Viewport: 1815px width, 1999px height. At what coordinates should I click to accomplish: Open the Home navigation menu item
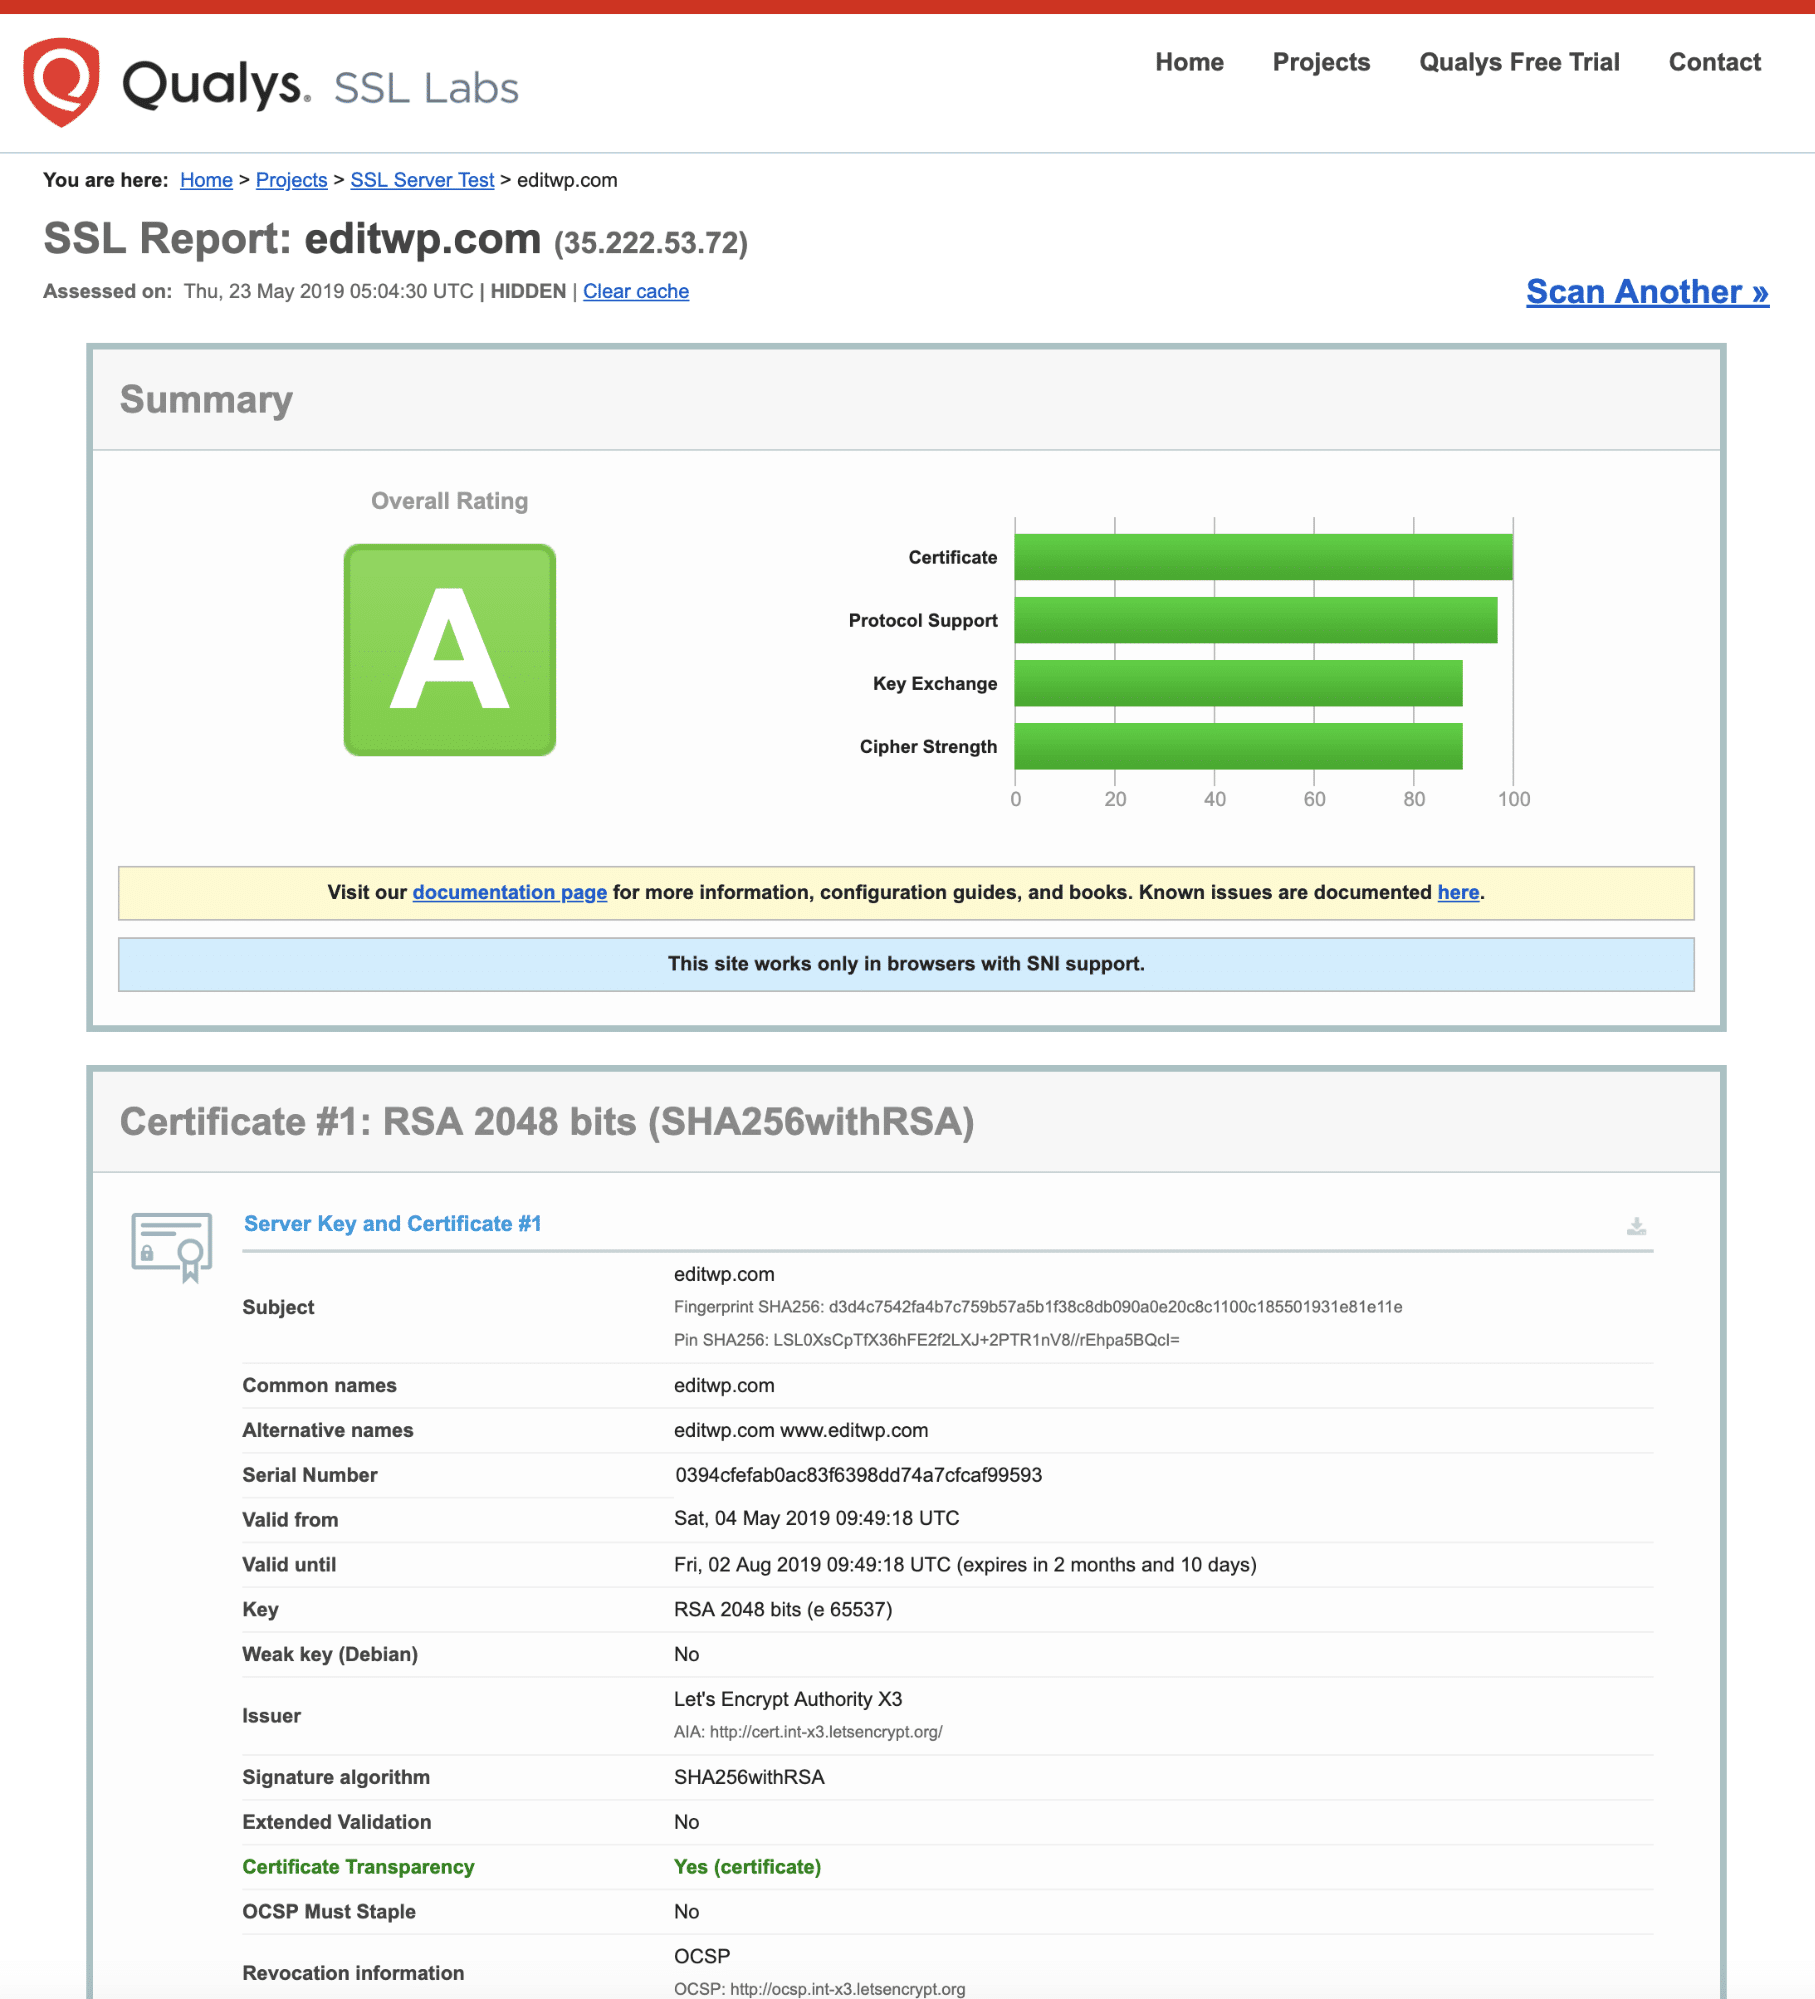1188,62
